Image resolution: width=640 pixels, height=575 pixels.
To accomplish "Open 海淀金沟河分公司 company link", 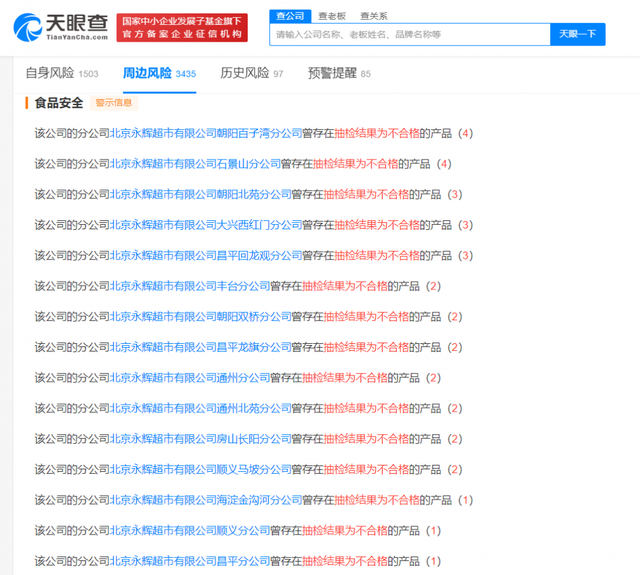I will tap(206, 500).
